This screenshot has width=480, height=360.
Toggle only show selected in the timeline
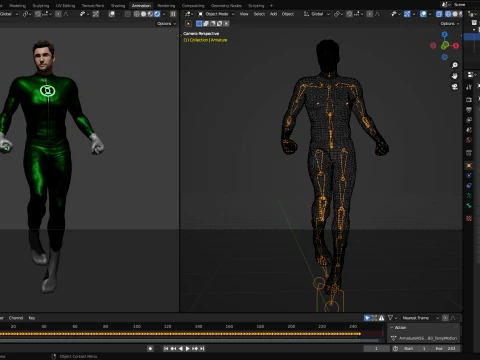pyautogui.click(x=367, y=318)
